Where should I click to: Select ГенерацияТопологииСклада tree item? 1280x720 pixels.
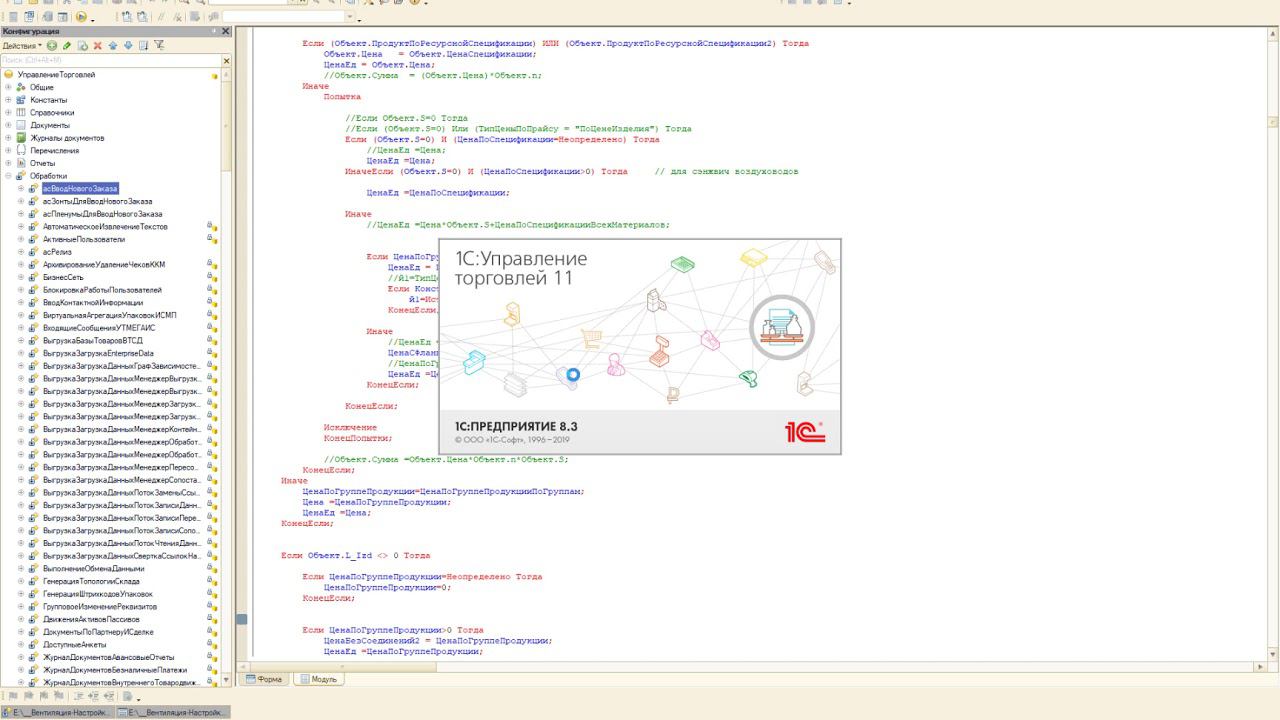tap(91, 581)
